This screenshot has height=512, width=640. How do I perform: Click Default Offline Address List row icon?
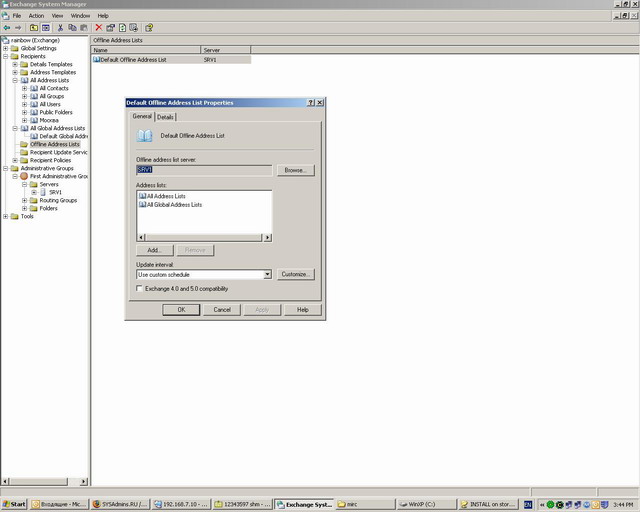point(96,60)
